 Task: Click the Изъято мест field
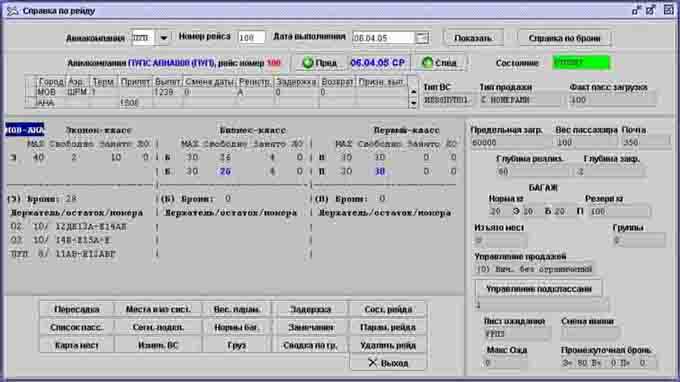coord(501,240)
